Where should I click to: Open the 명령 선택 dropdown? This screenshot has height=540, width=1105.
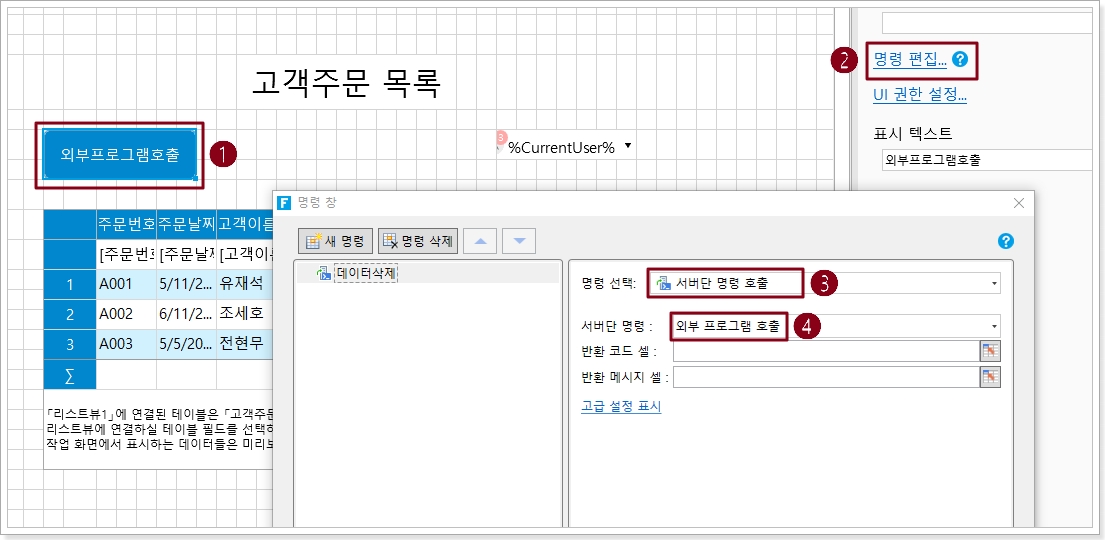coord(994,284)
